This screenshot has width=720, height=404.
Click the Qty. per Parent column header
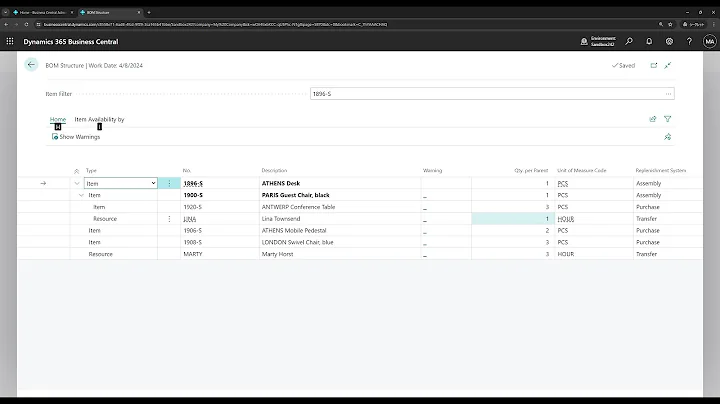[531, 170]
